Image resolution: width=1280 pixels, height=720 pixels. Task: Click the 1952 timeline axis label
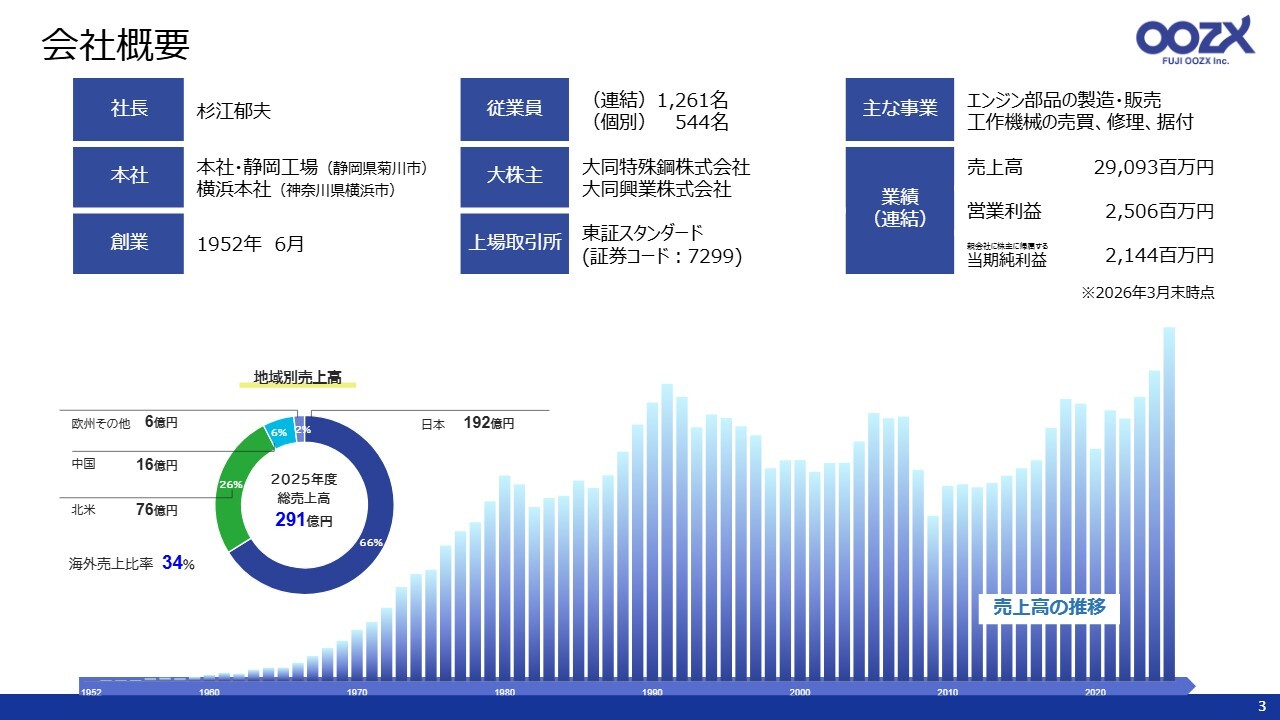tap(91, 692)
